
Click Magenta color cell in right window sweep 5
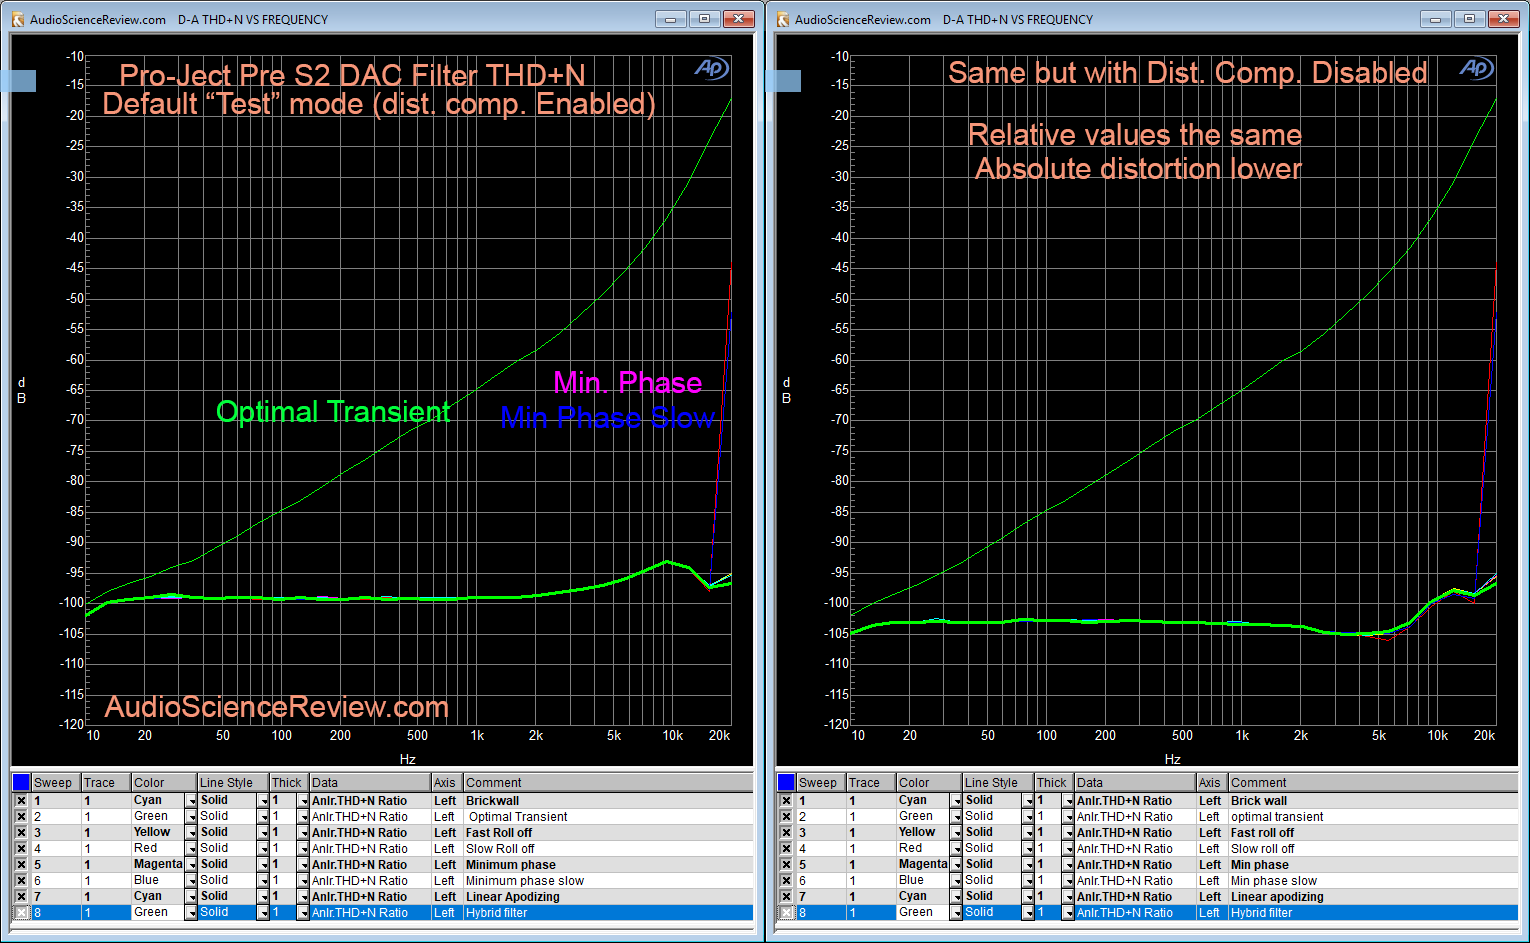[x=923, y=864]
